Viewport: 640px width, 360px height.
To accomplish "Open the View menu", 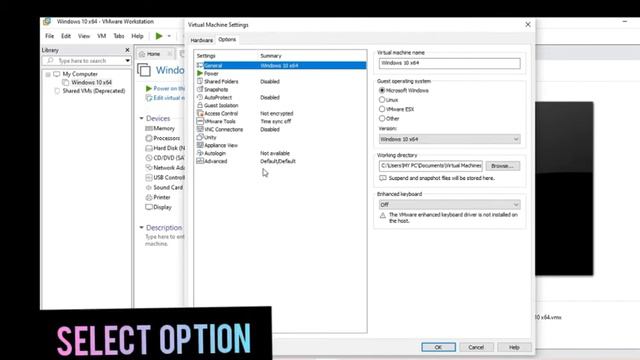I will pyautogui.click(x=84, y=36).
